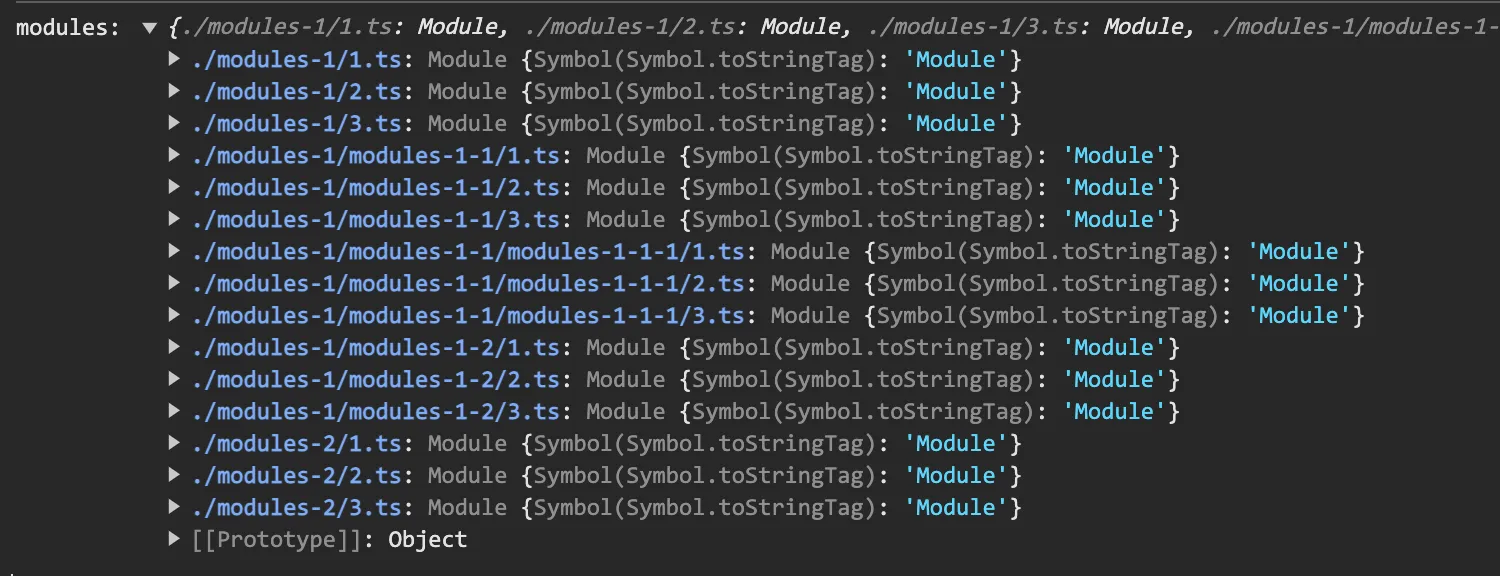1500x576 pixels.
Task: Collapse the modules object root arrow
Action: click(x=150, y=28)
